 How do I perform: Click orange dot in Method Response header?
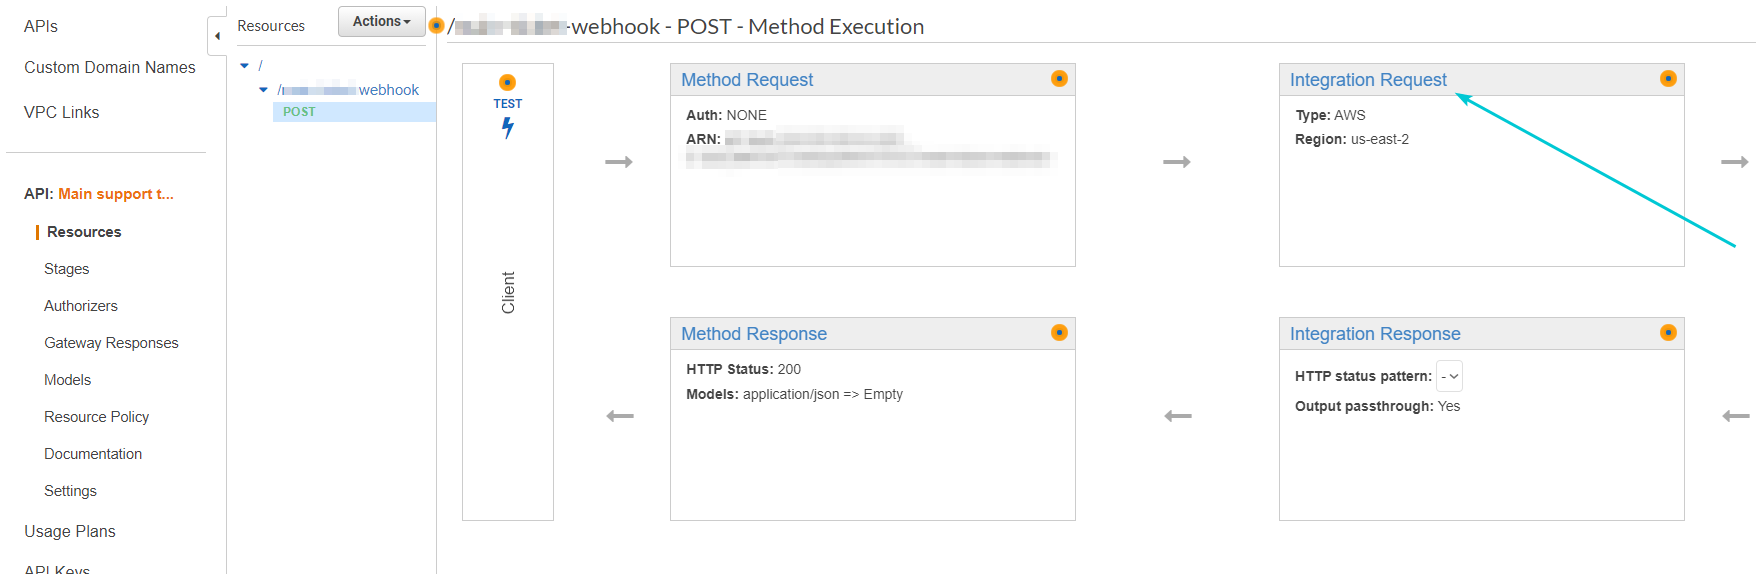tap(1059, 333)
